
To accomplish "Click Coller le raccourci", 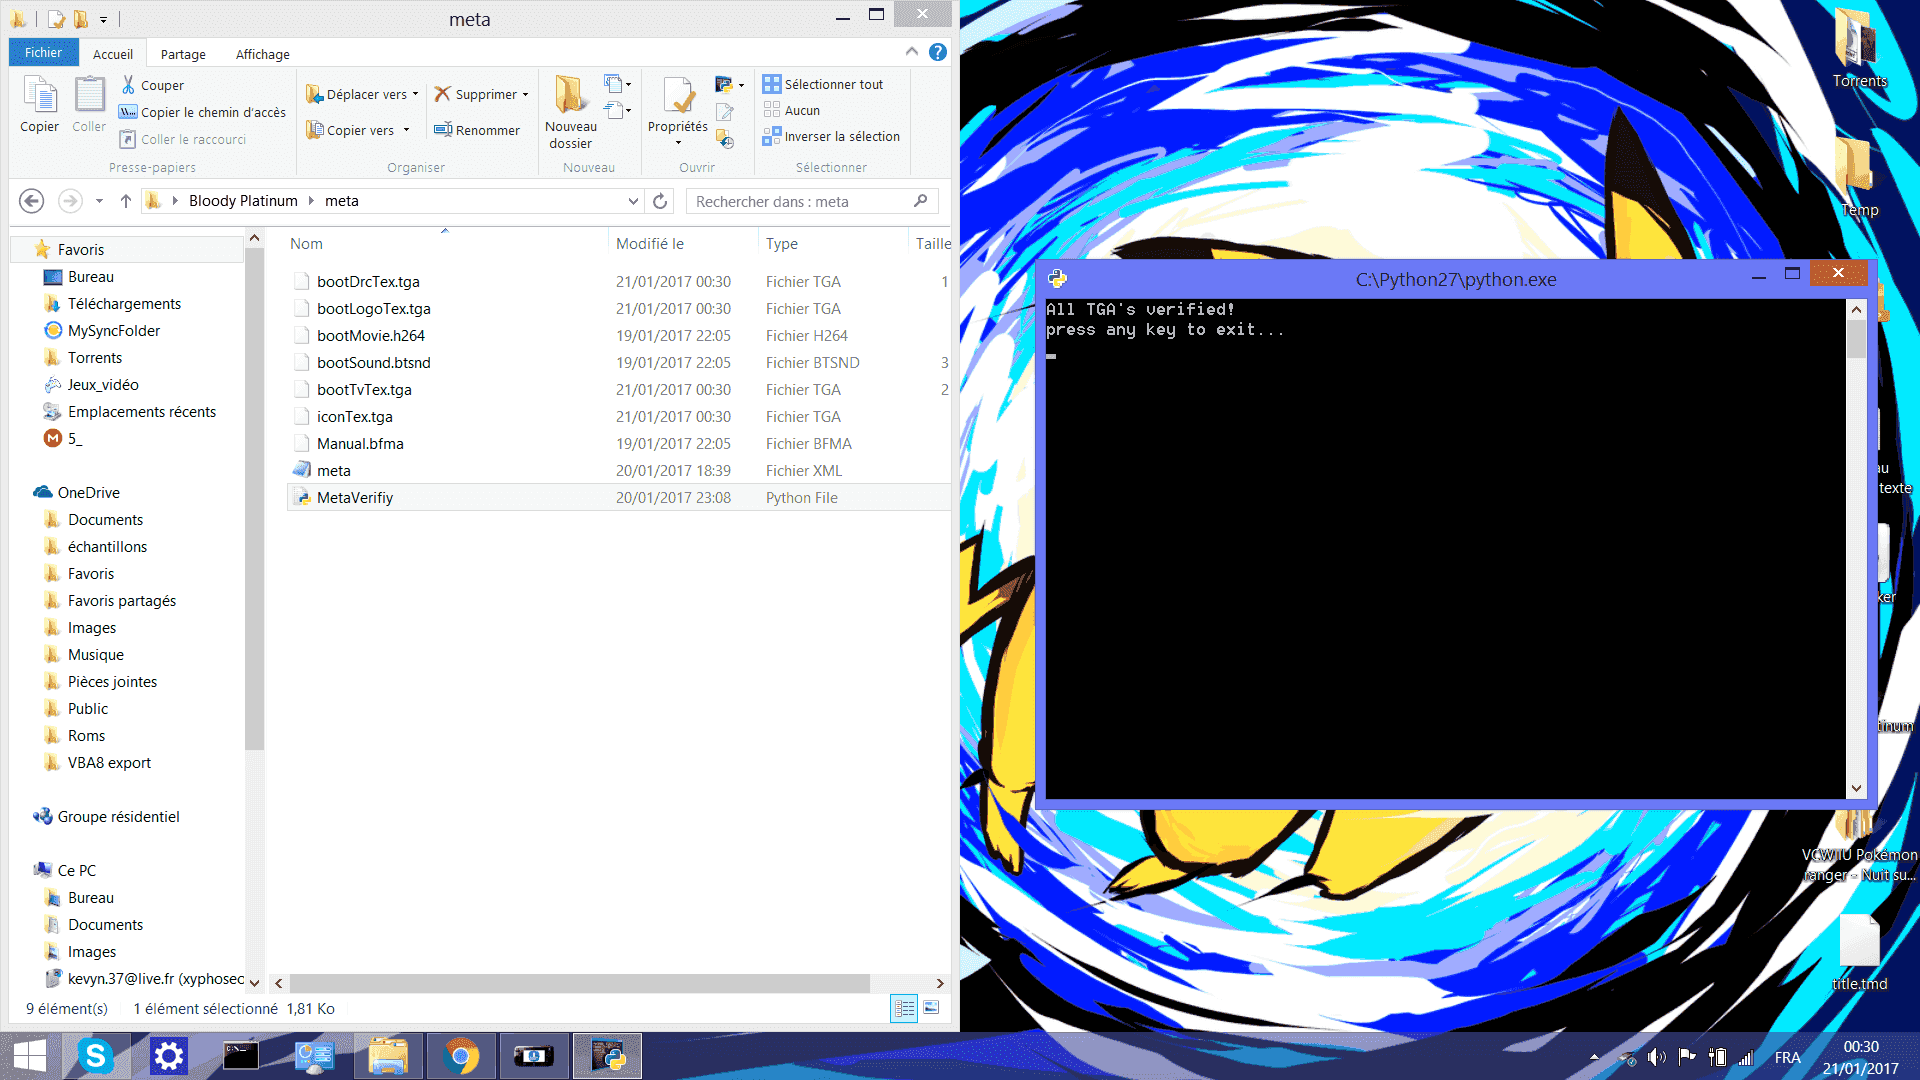I will tap(183, 139).
